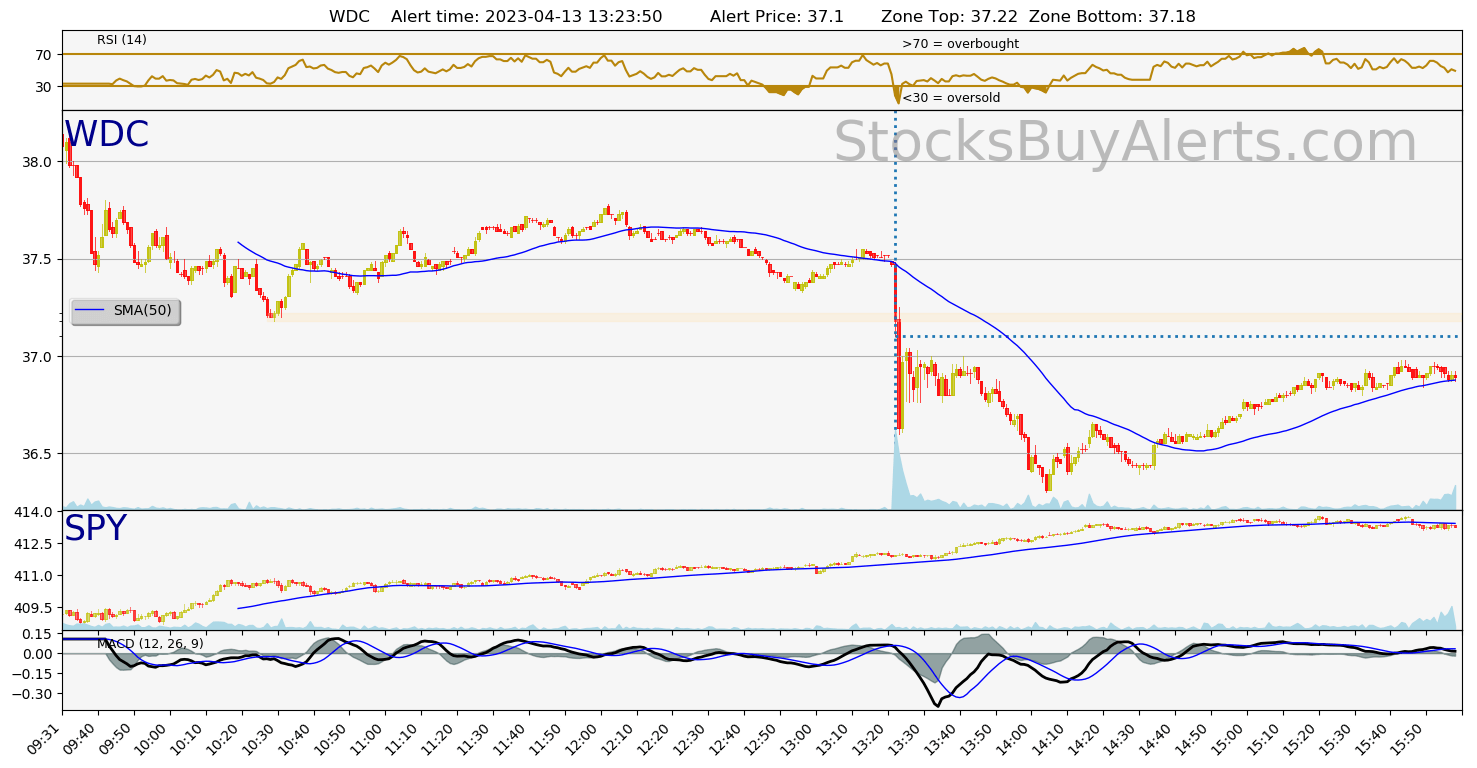The width and height of the screenshot is (1477, 768).
Task: Click the 409.5 SPY axis label
Action: pyautogui.click(x=35, y=608)
